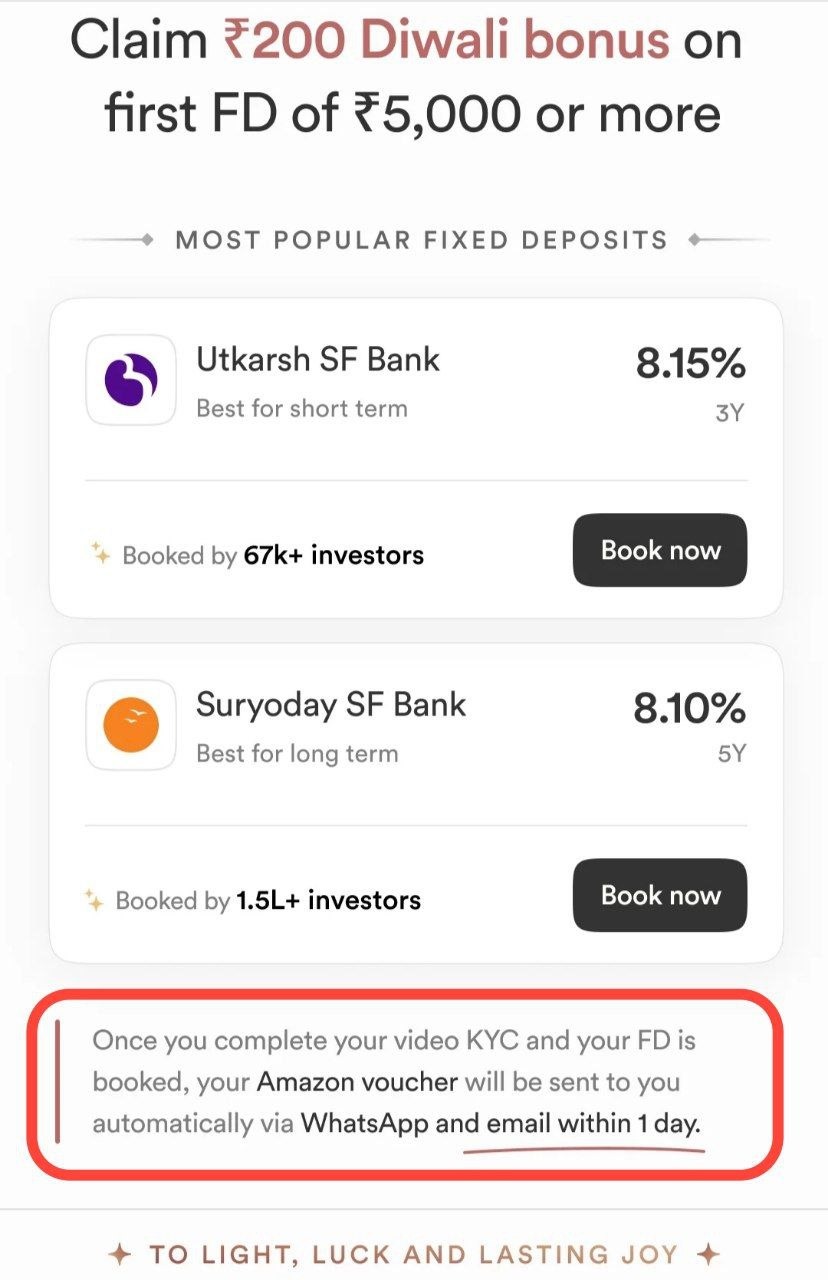The width and height of the screenshot is (828, 1280).
Task: Tap Best for short term subtitle
Action: click(302, 408)
